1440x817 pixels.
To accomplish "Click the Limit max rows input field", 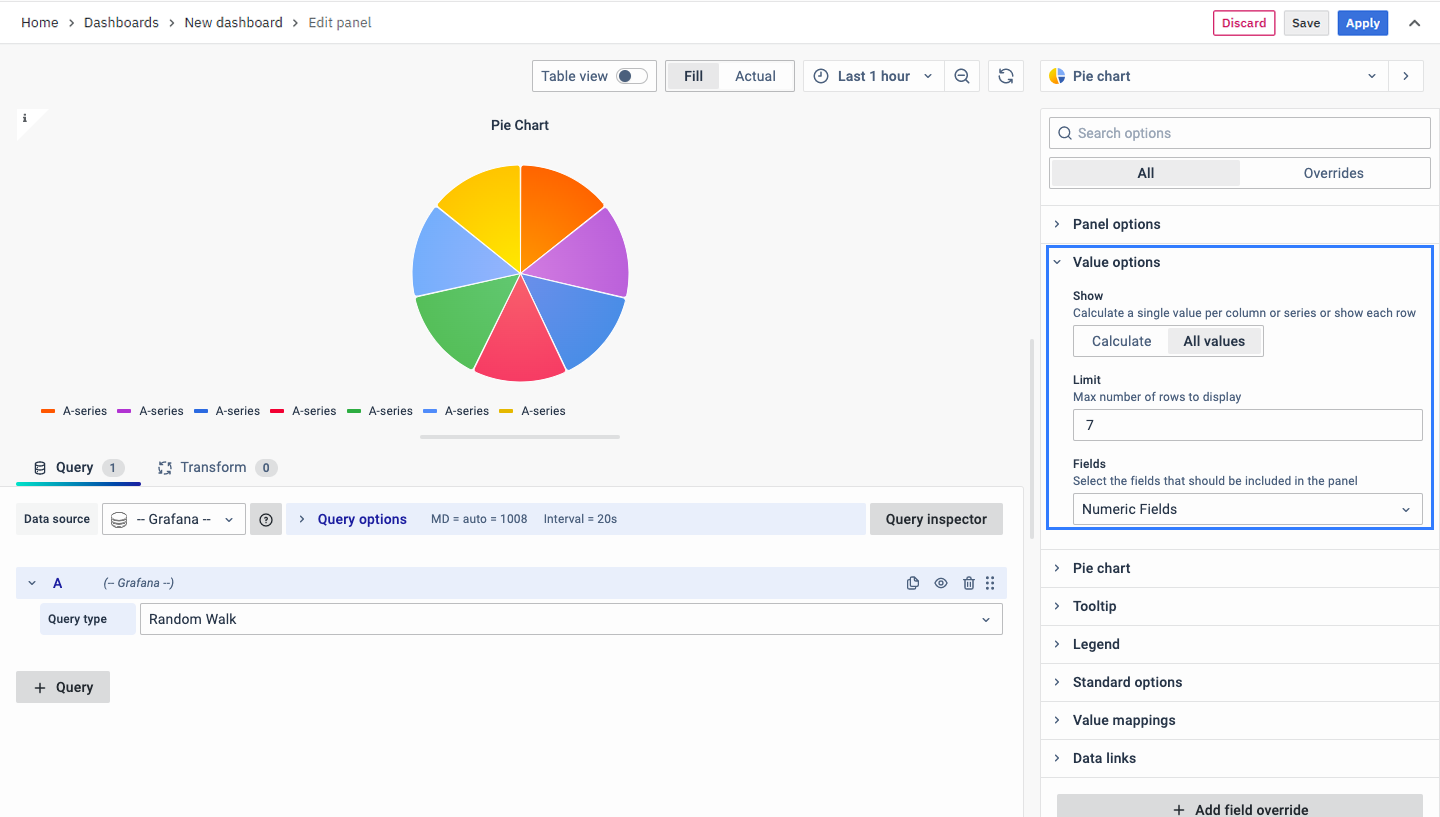I will (1247, 425).
